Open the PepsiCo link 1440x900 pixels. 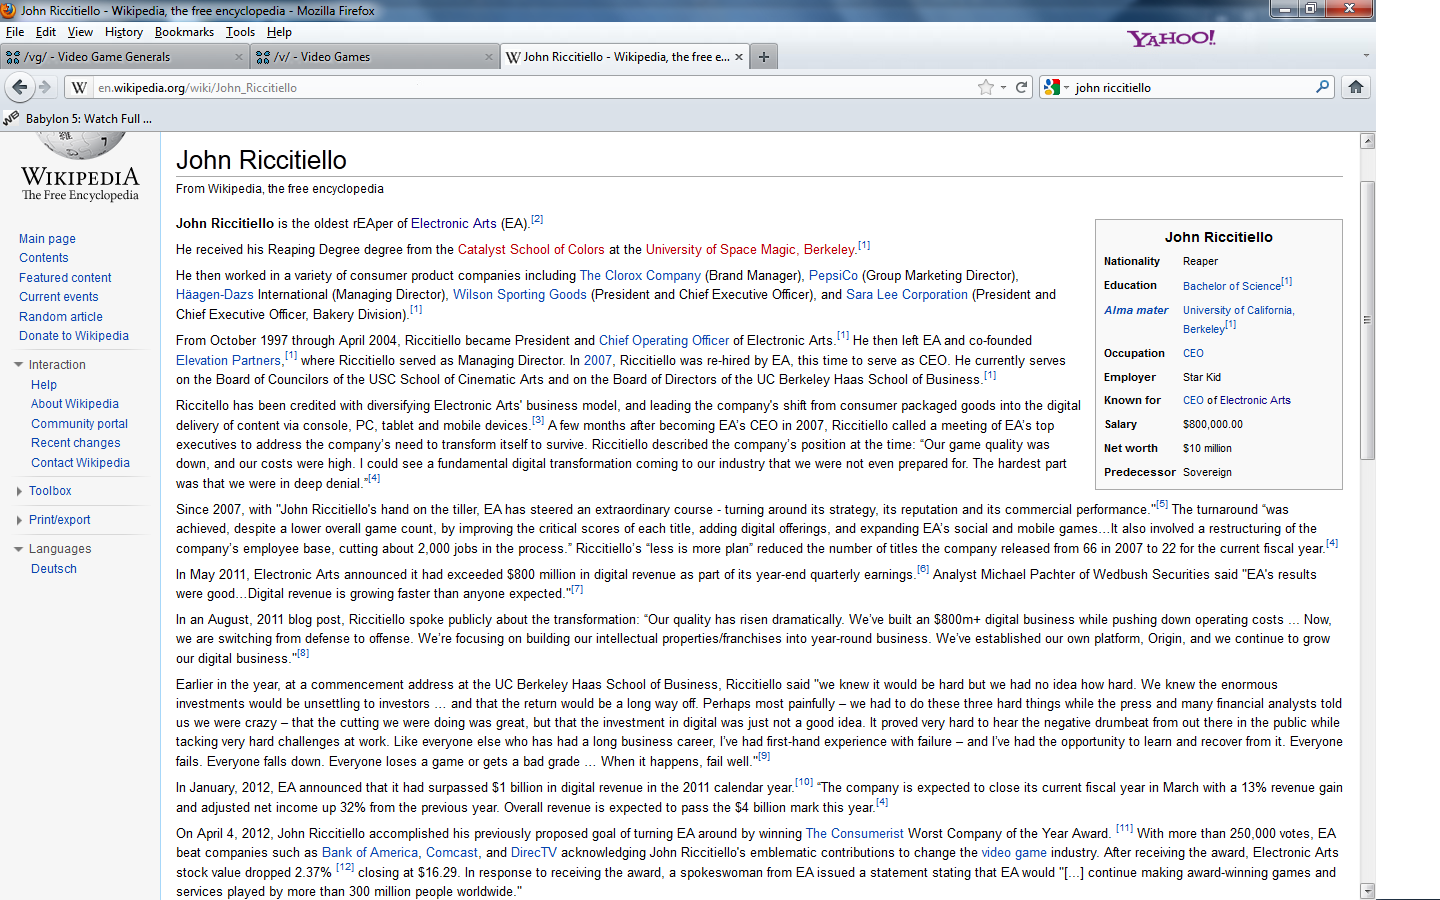pyautogui.click(x=833, y=276)
